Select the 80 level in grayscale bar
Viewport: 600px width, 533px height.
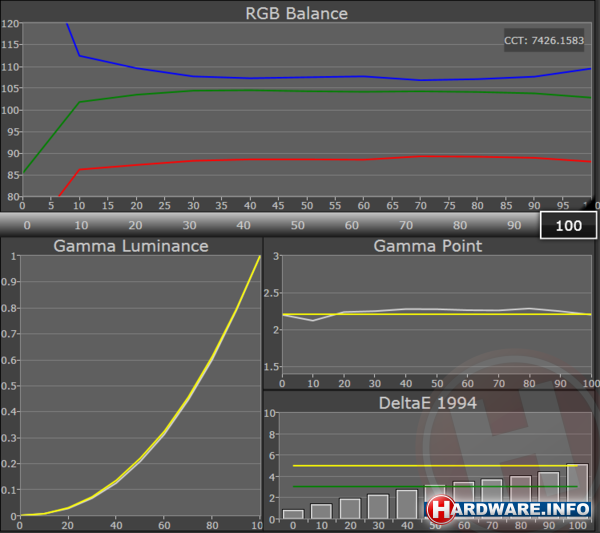(460, 225)
